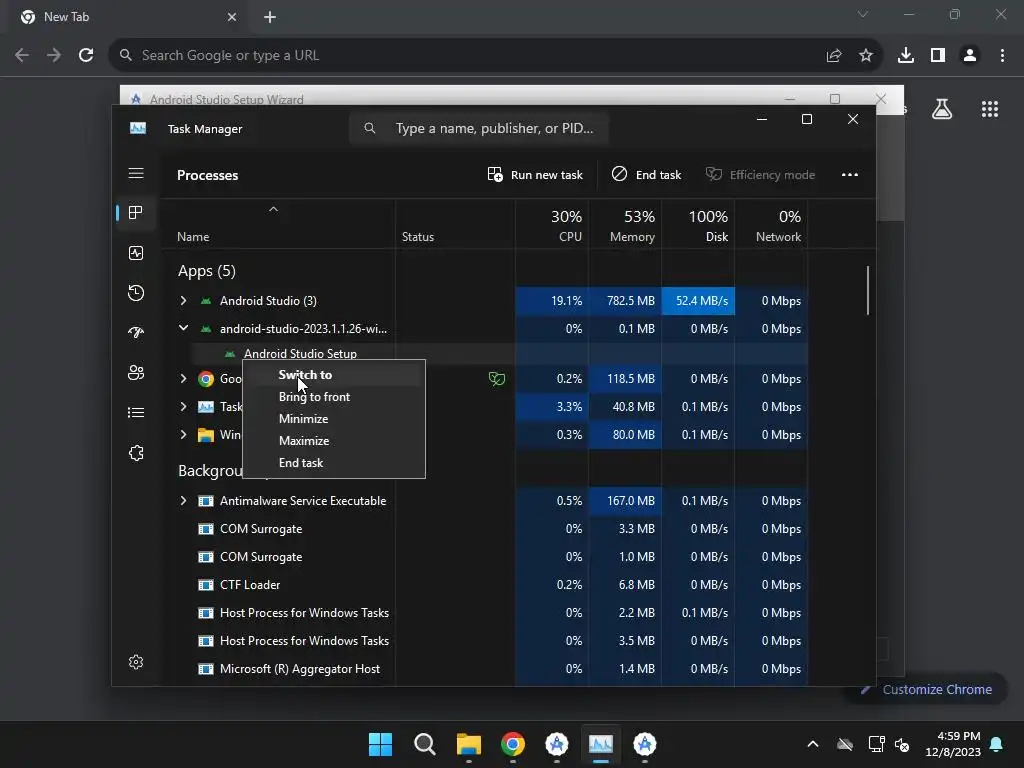Click Customize Chrome button
1024x768 pixels.
tap(927, 690)
